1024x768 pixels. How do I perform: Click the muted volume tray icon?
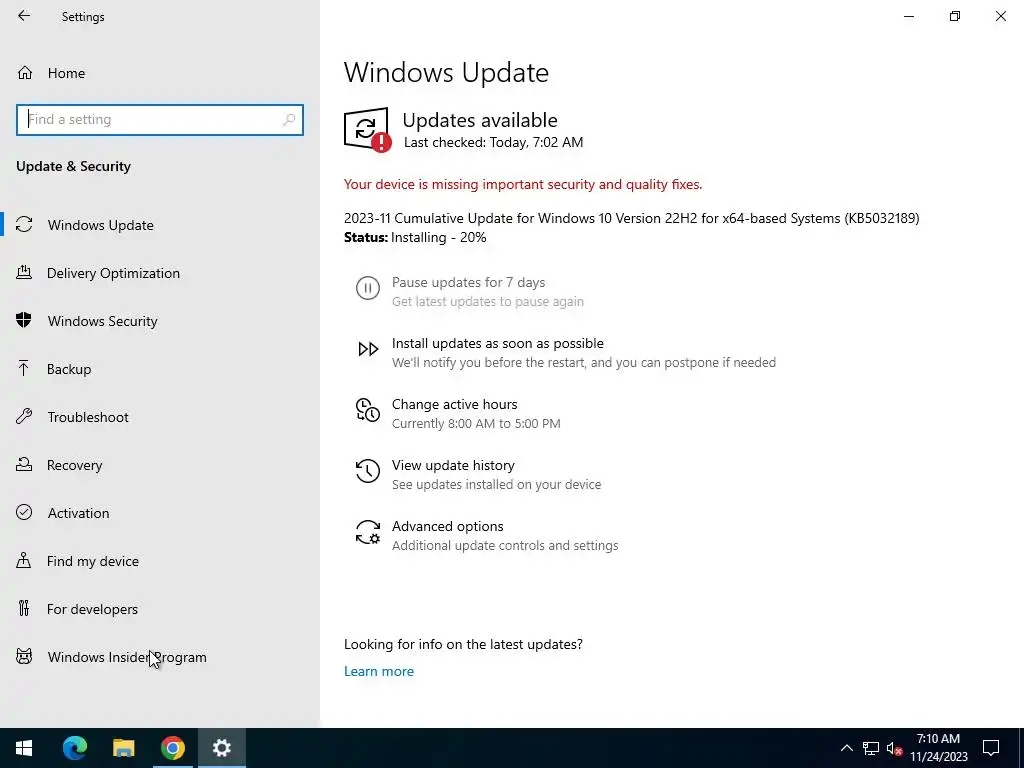click(894, 748)
